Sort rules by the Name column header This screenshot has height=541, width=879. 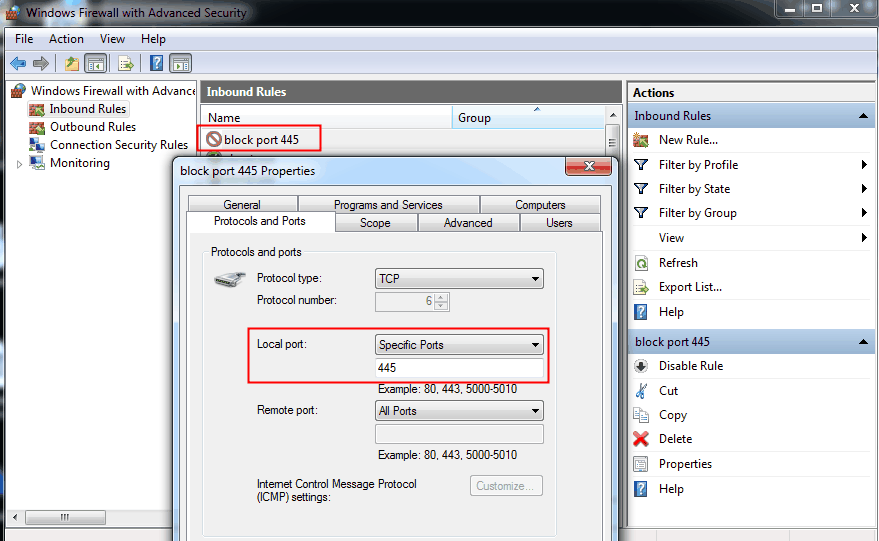(x=326, y=118)
